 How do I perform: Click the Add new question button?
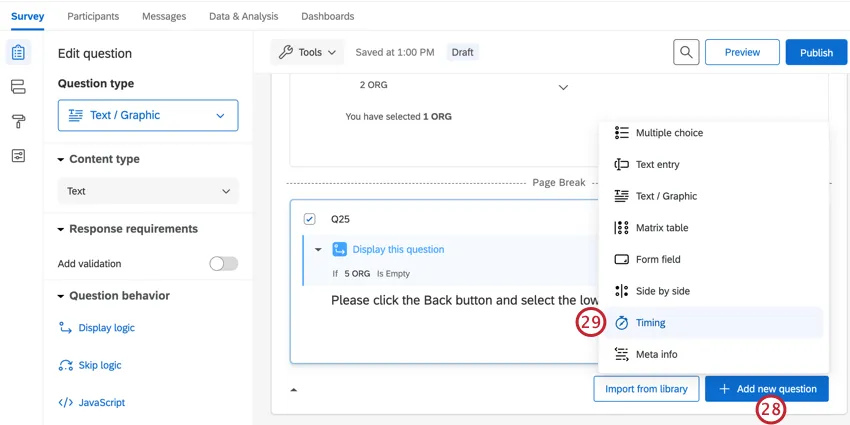766,389
